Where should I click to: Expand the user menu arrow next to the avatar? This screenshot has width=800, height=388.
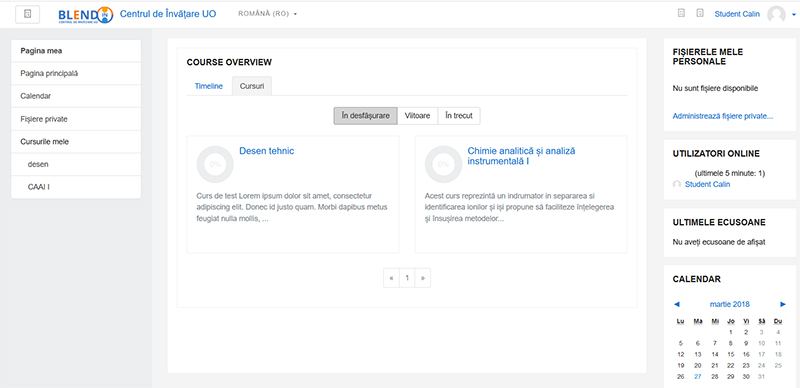(794, 15)
